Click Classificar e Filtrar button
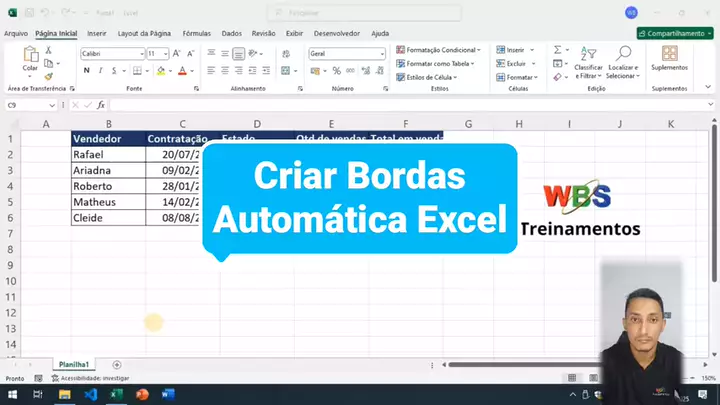This screenshot has width=720, height=405. click(x=588, y=62)
